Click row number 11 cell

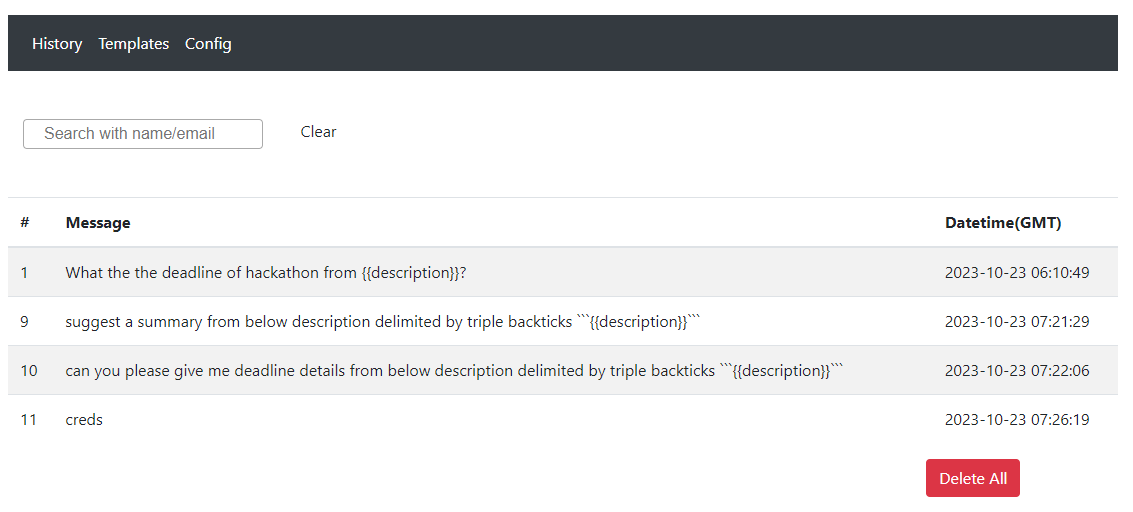[28, 420]
